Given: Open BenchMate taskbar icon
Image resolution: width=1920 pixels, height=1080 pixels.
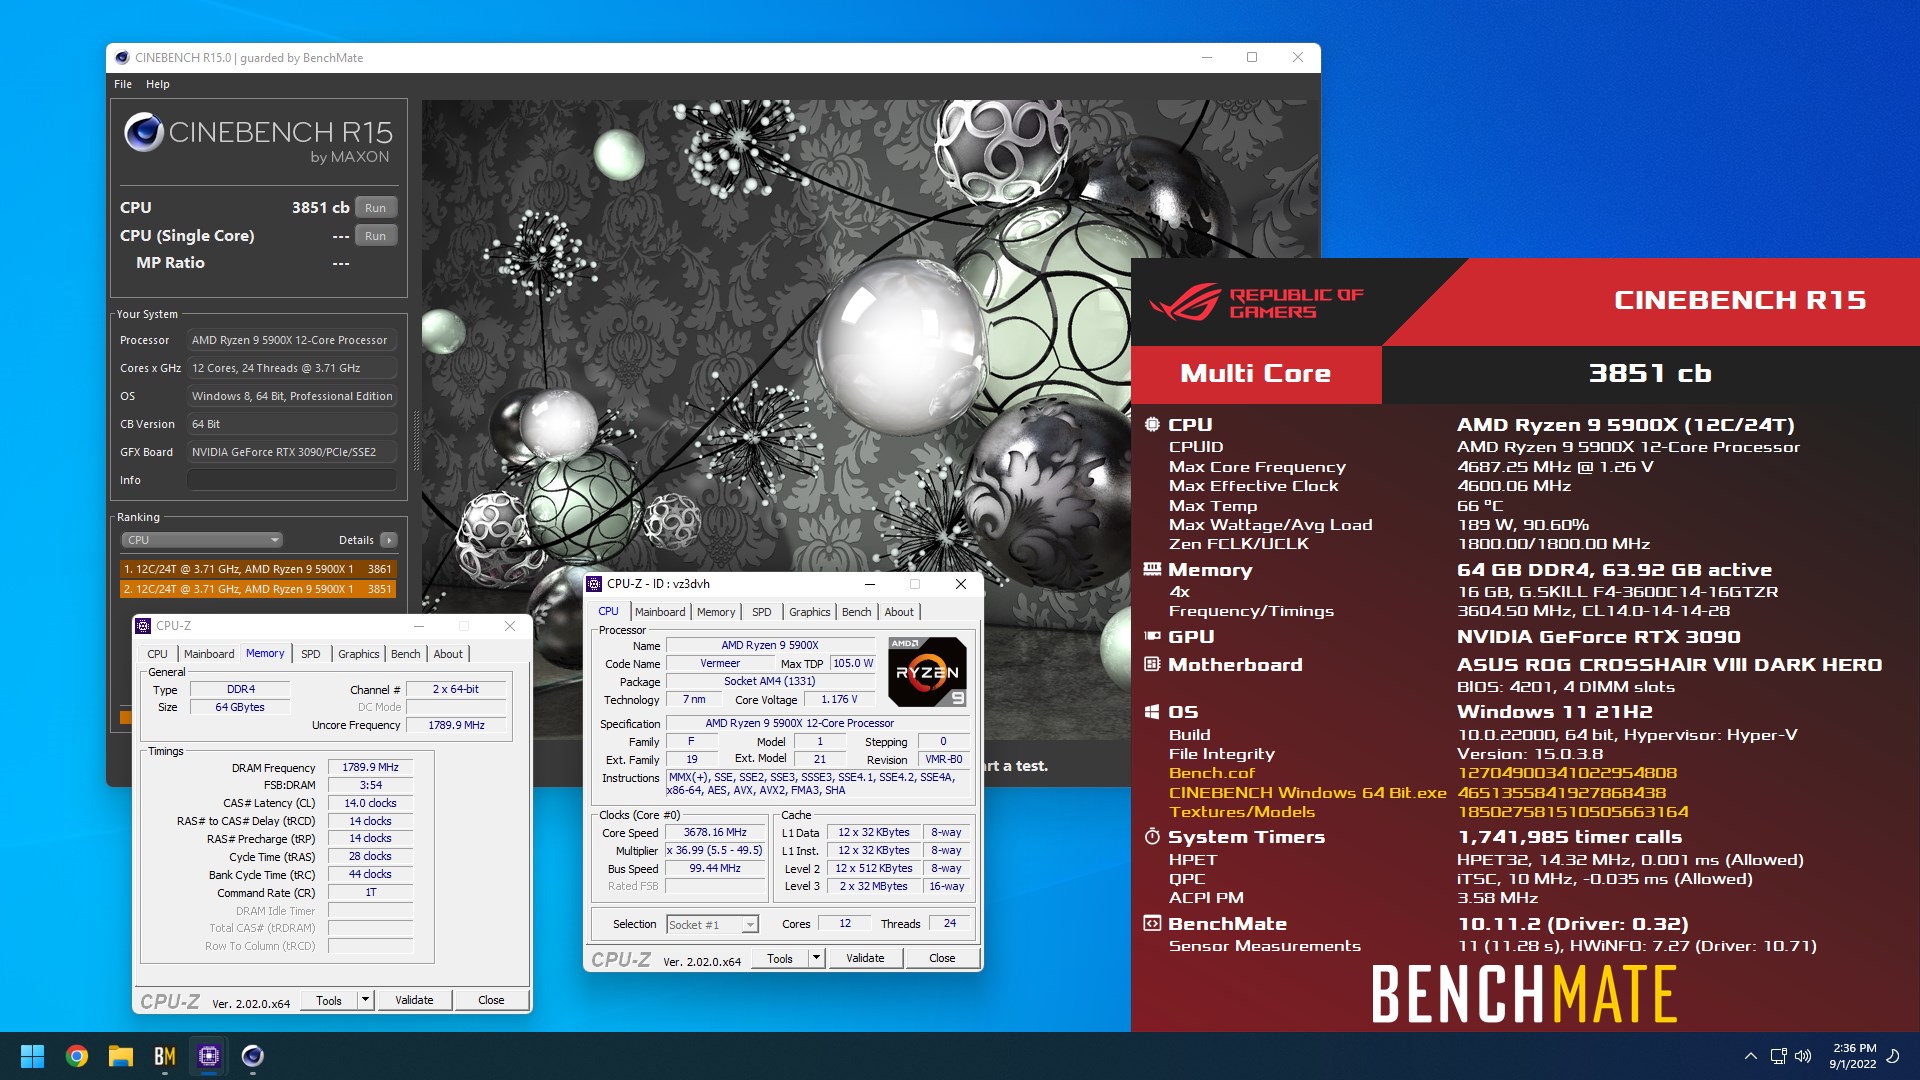Looking at the screenshot, I should pyautogui.click(x=165, y=1056).
